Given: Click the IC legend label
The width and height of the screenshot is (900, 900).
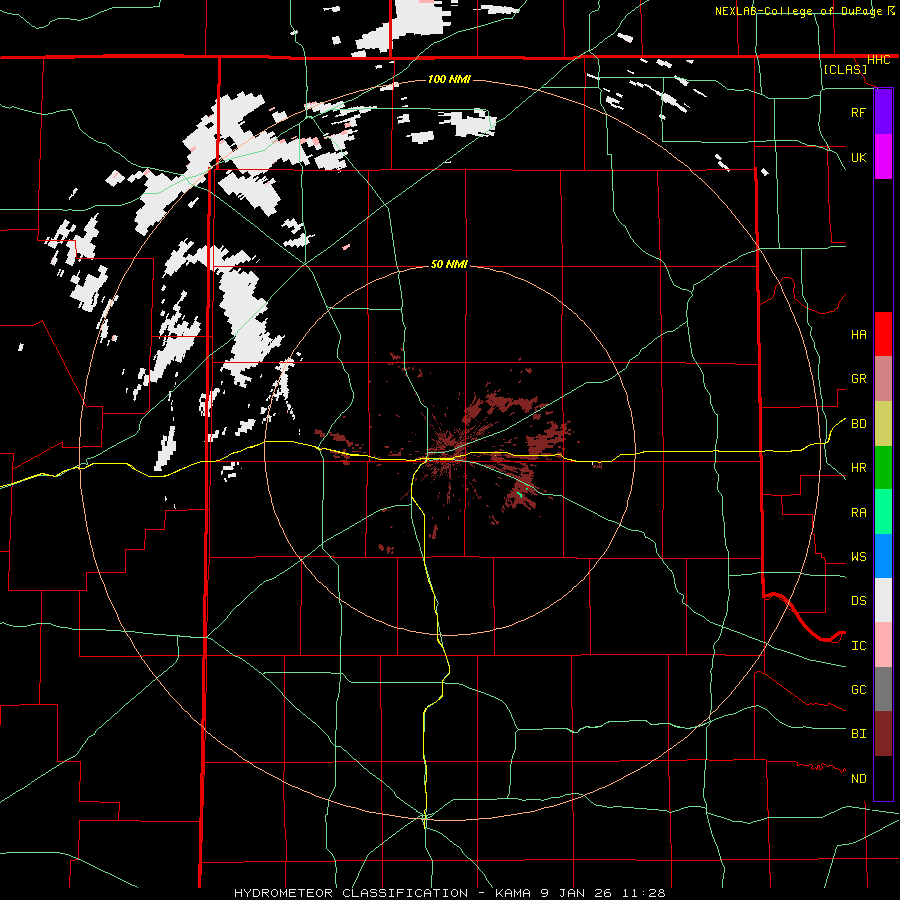Looking at the screenshot, I should pos(858,646).
